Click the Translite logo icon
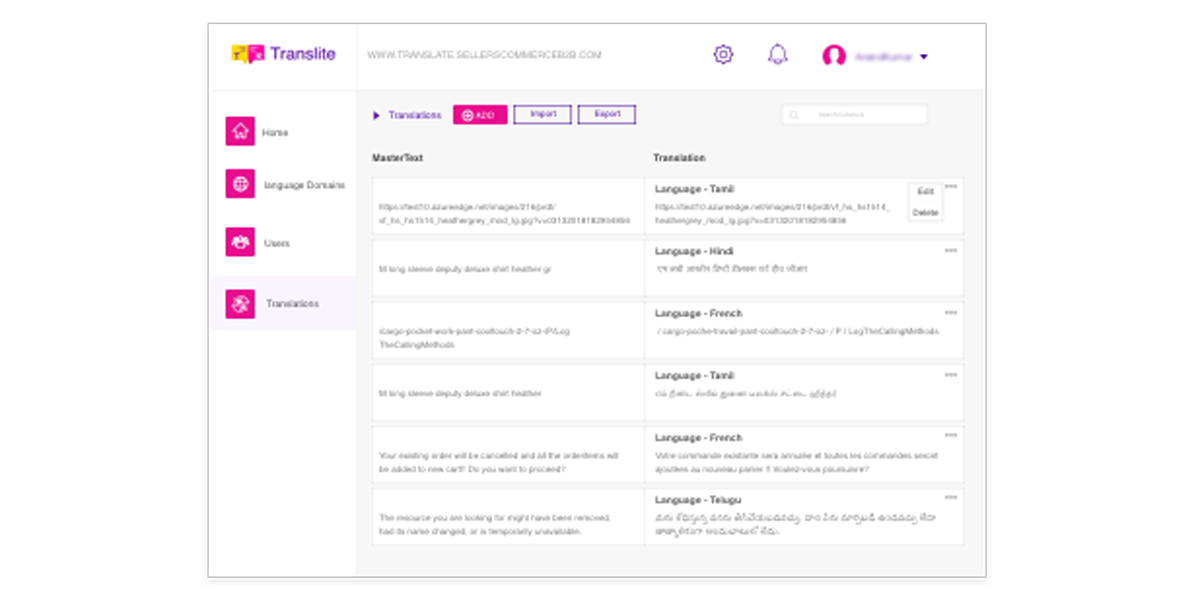The image size is (1200, 600). (247, 55)
